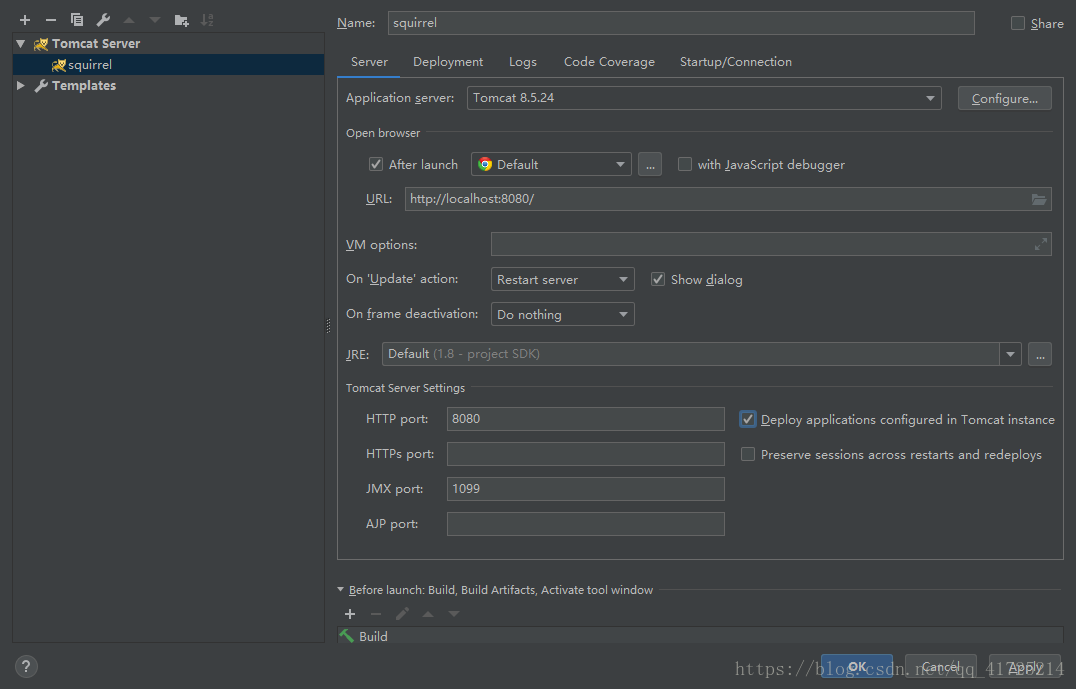Enable Preserve sessions across restarts checkbox

748,454
